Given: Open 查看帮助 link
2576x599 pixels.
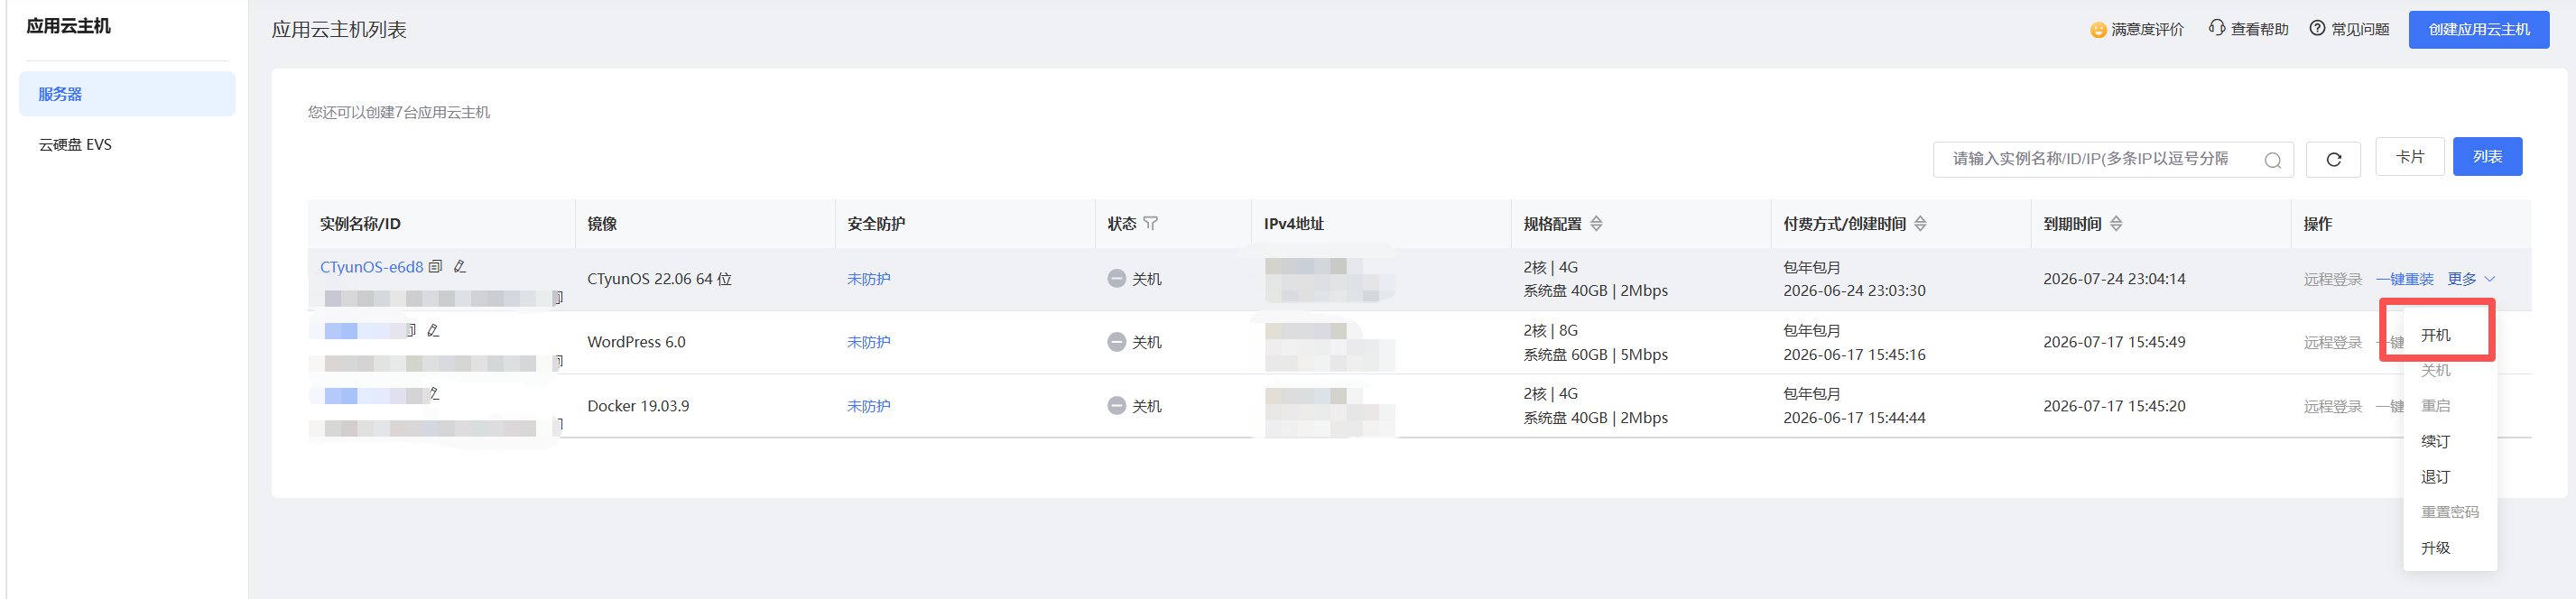Looking at the screenshot, I should (x=2259, y=30).
